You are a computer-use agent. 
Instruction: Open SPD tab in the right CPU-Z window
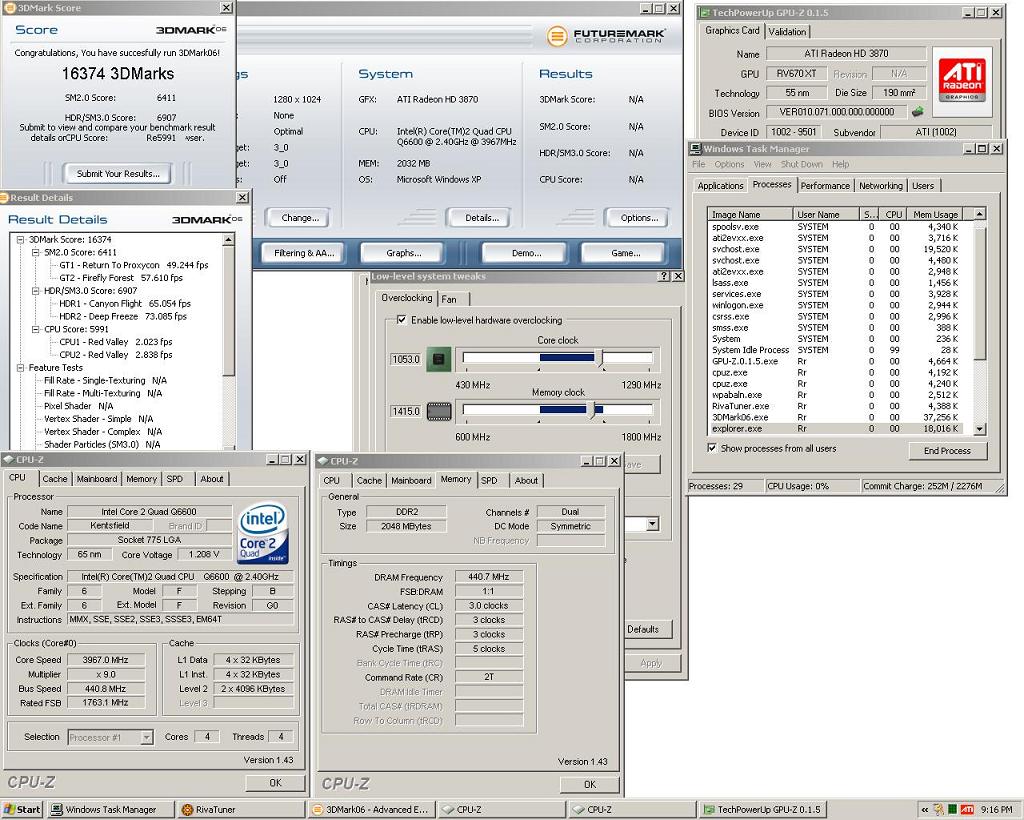tap(489, 481)
